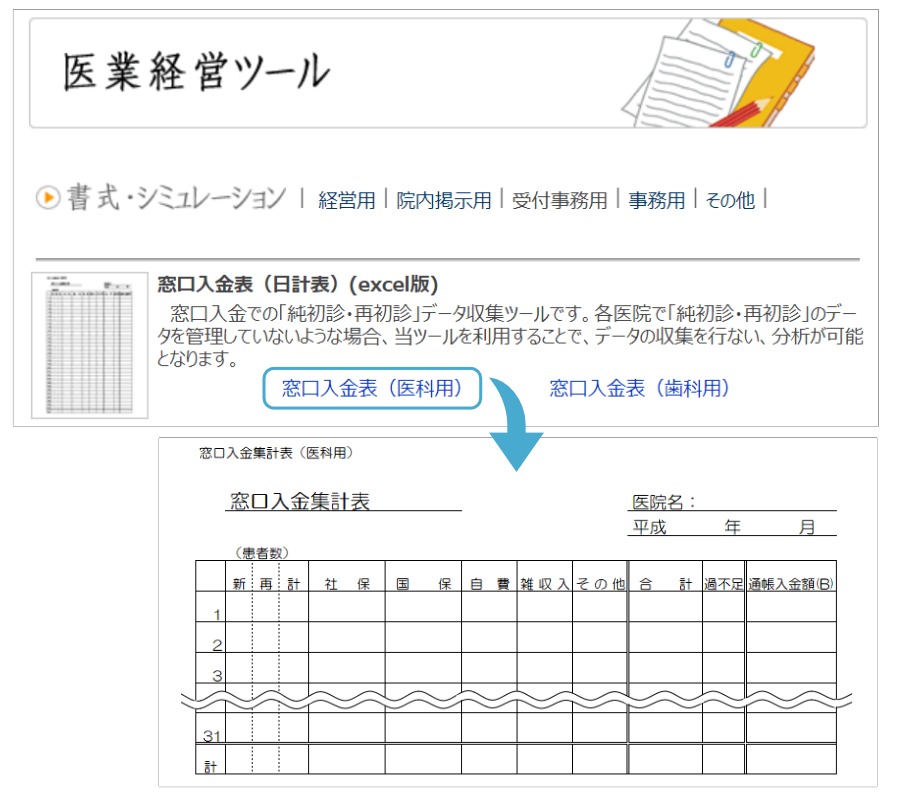900x807 pixels.
Task: Click the 窓口入金集計表 sheet title
Action: click(x=300, y=502)
